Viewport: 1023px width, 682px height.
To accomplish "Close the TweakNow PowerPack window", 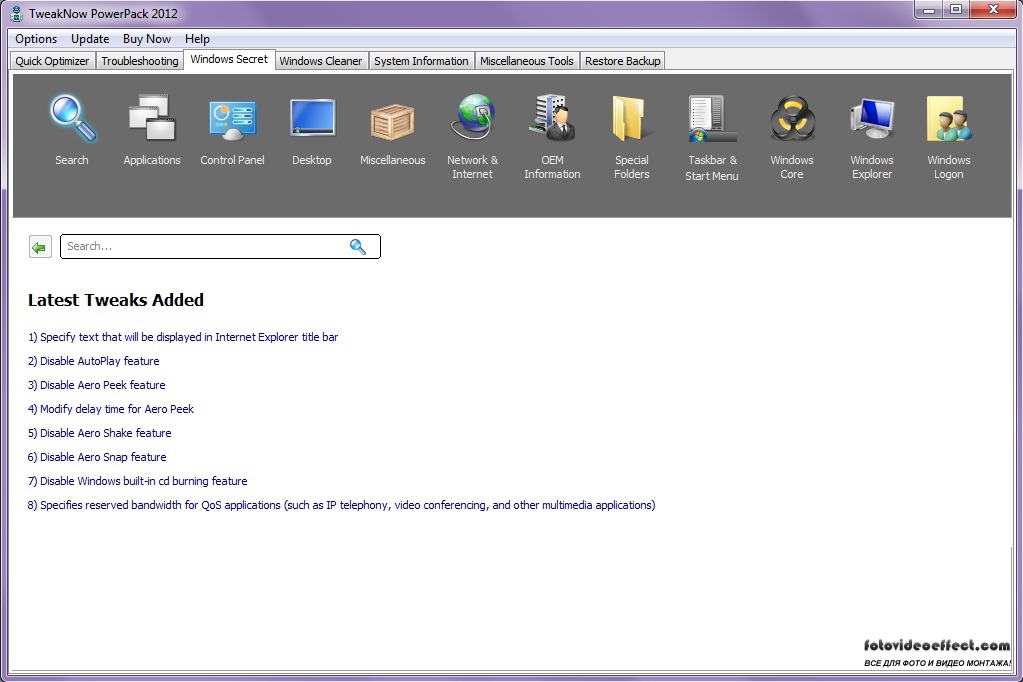I will pos(993,10).
